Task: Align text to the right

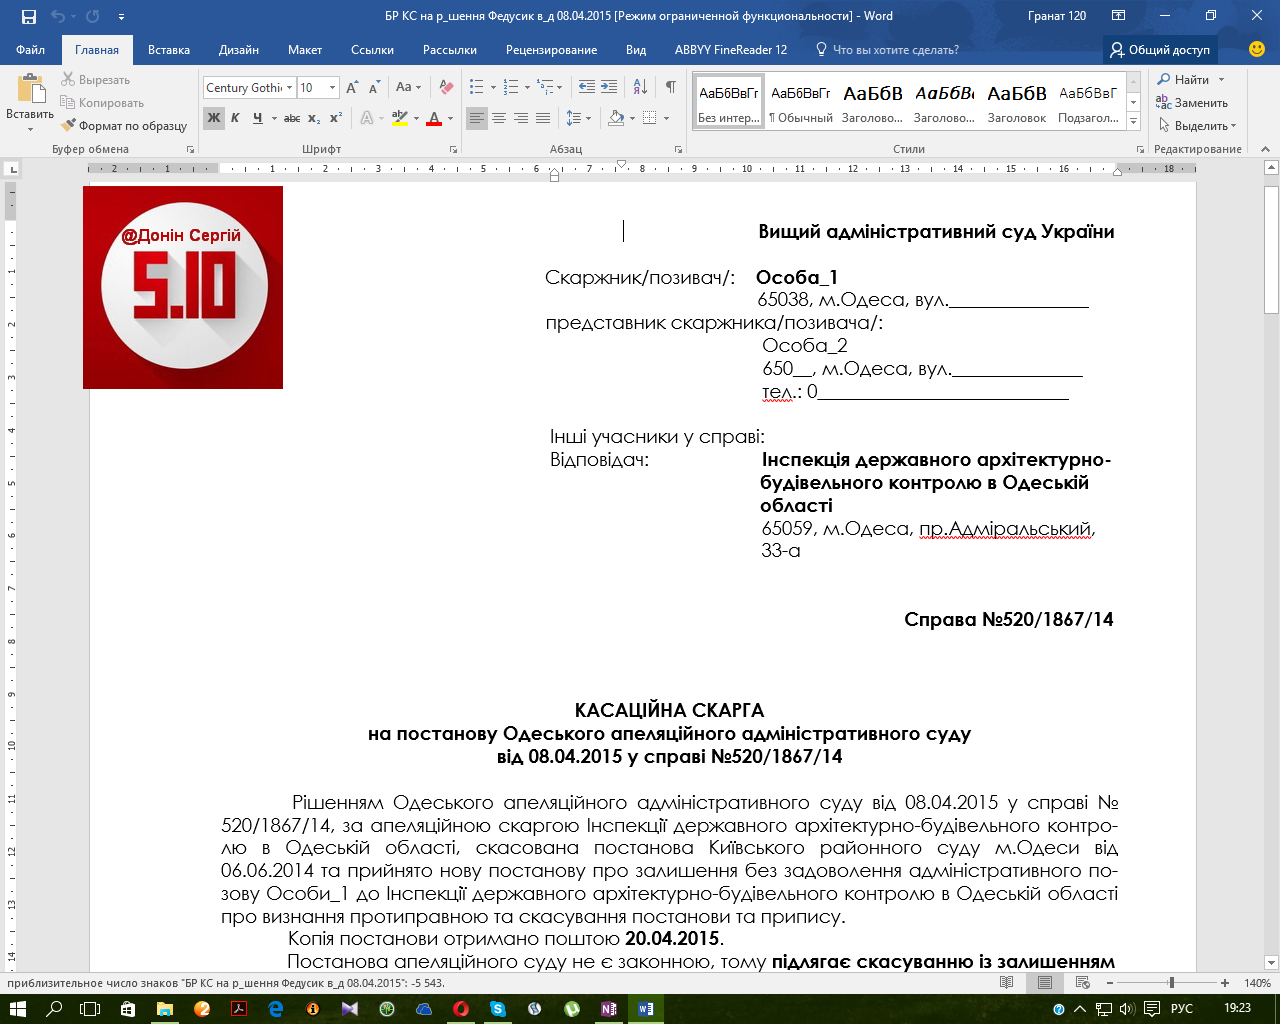Action: (521, 118)
